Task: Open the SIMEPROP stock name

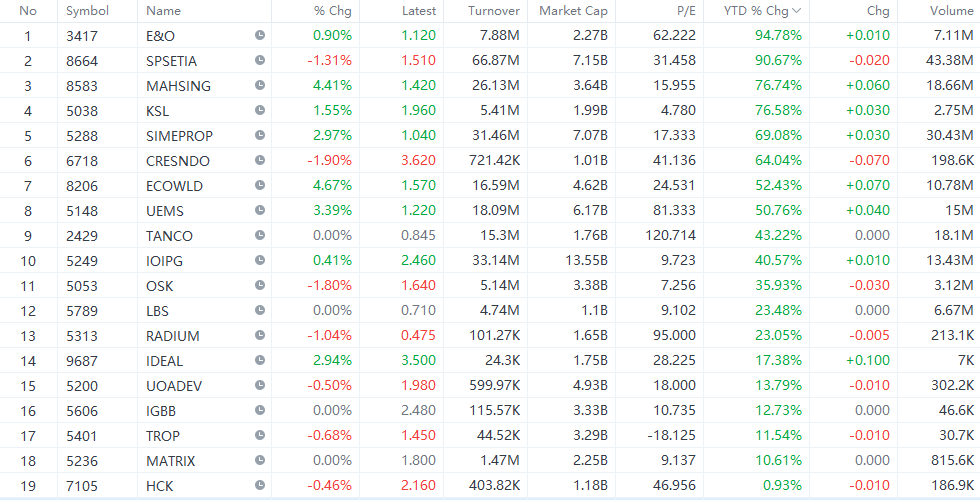Action: pos(179,136)
